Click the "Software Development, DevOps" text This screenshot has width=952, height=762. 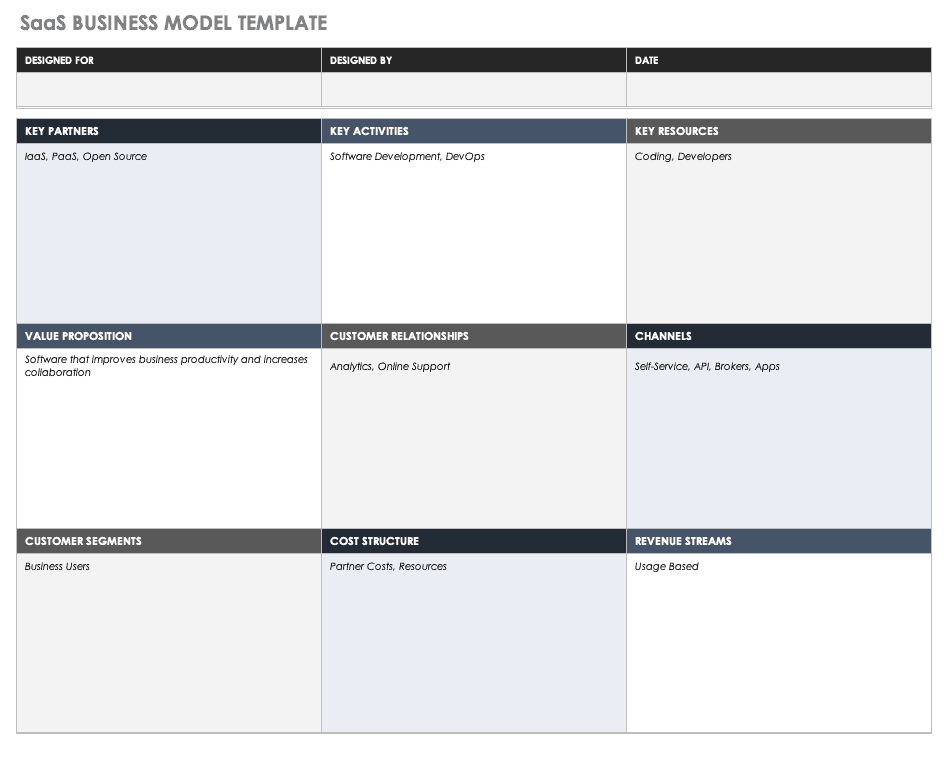(x=407, y=157)
